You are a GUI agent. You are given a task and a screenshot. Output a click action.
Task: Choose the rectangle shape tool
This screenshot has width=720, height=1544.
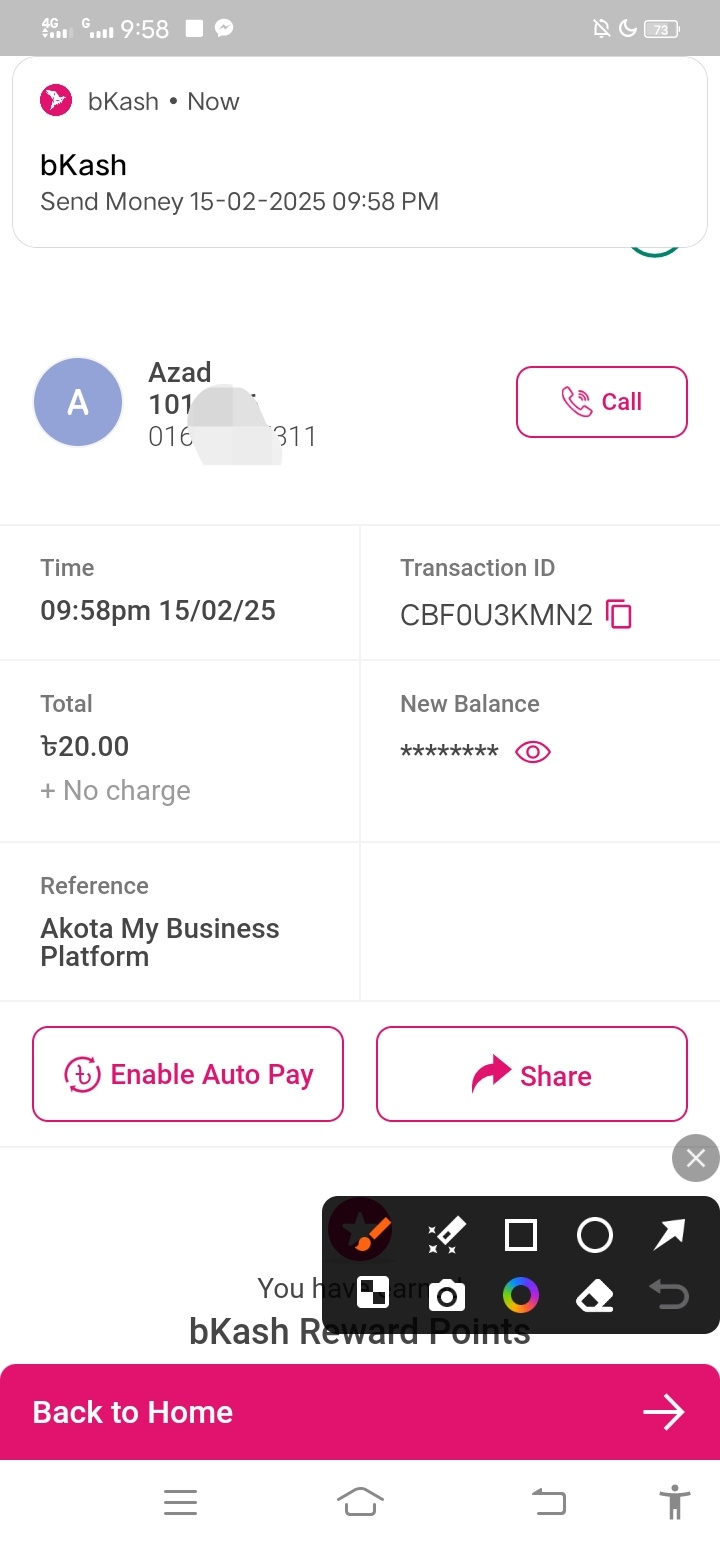pos(521,1235)
